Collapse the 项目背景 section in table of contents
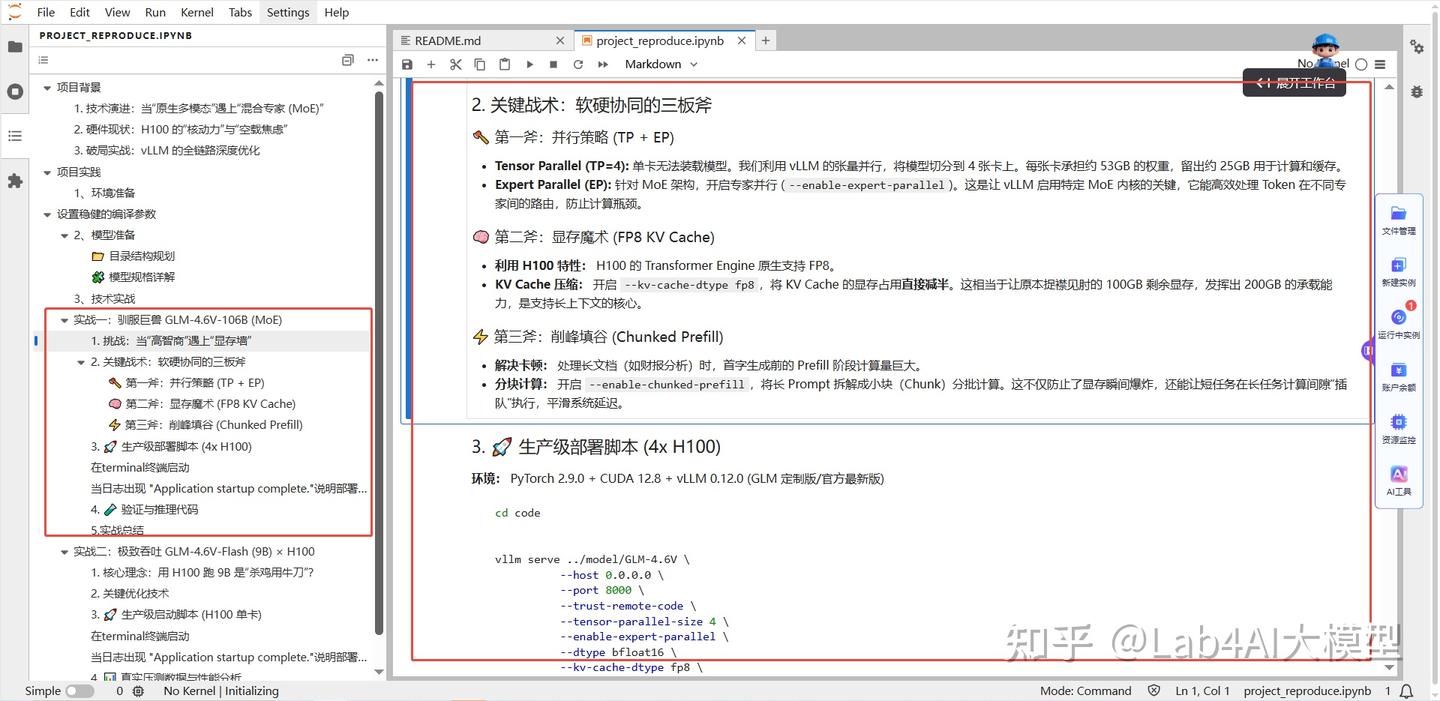 coord(45,86)
